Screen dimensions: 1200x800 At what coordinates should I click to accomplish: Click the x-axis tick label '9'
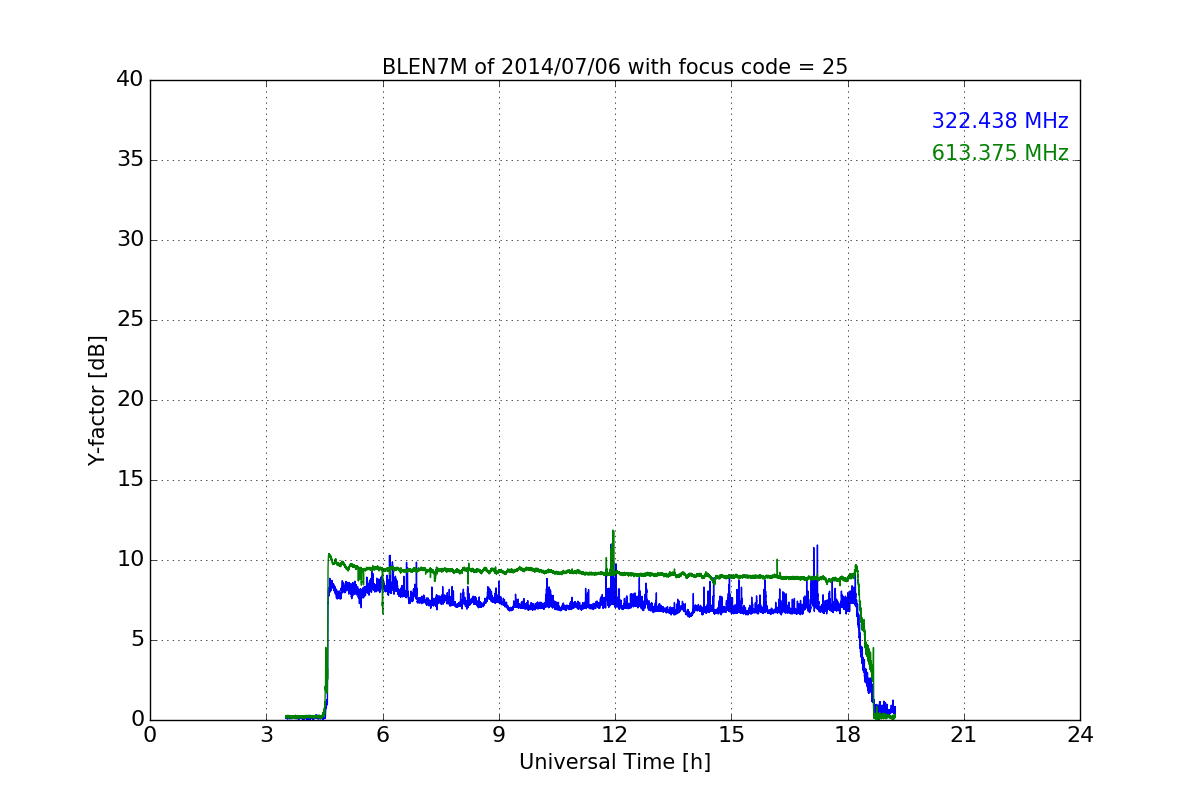point(499,735)
